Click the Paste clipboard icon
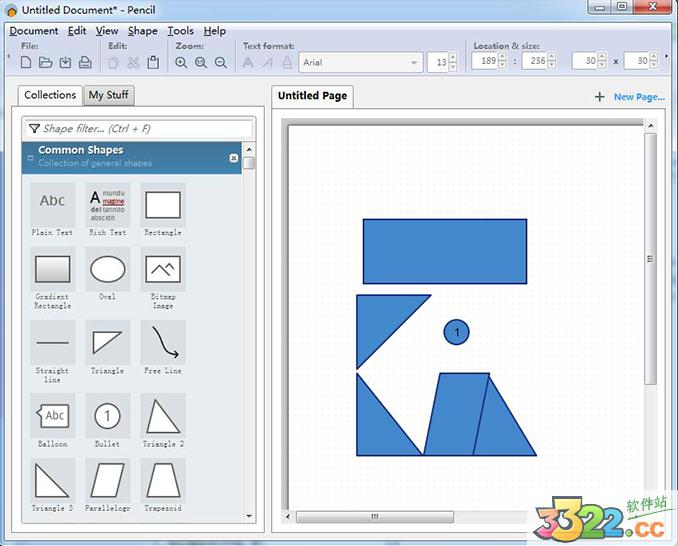 tap(153, 63)
